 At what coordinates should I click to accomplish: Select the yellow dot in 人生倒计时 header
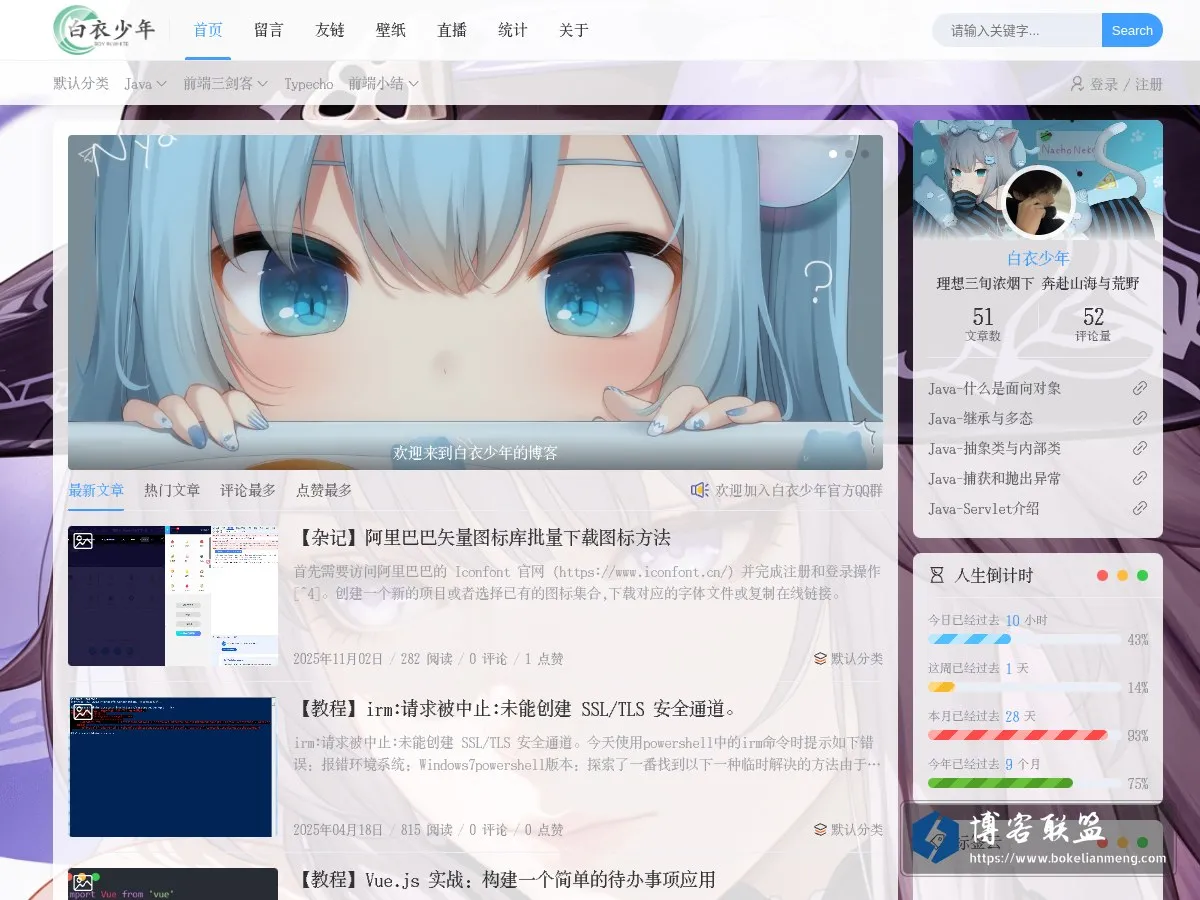coord(1122,575)
